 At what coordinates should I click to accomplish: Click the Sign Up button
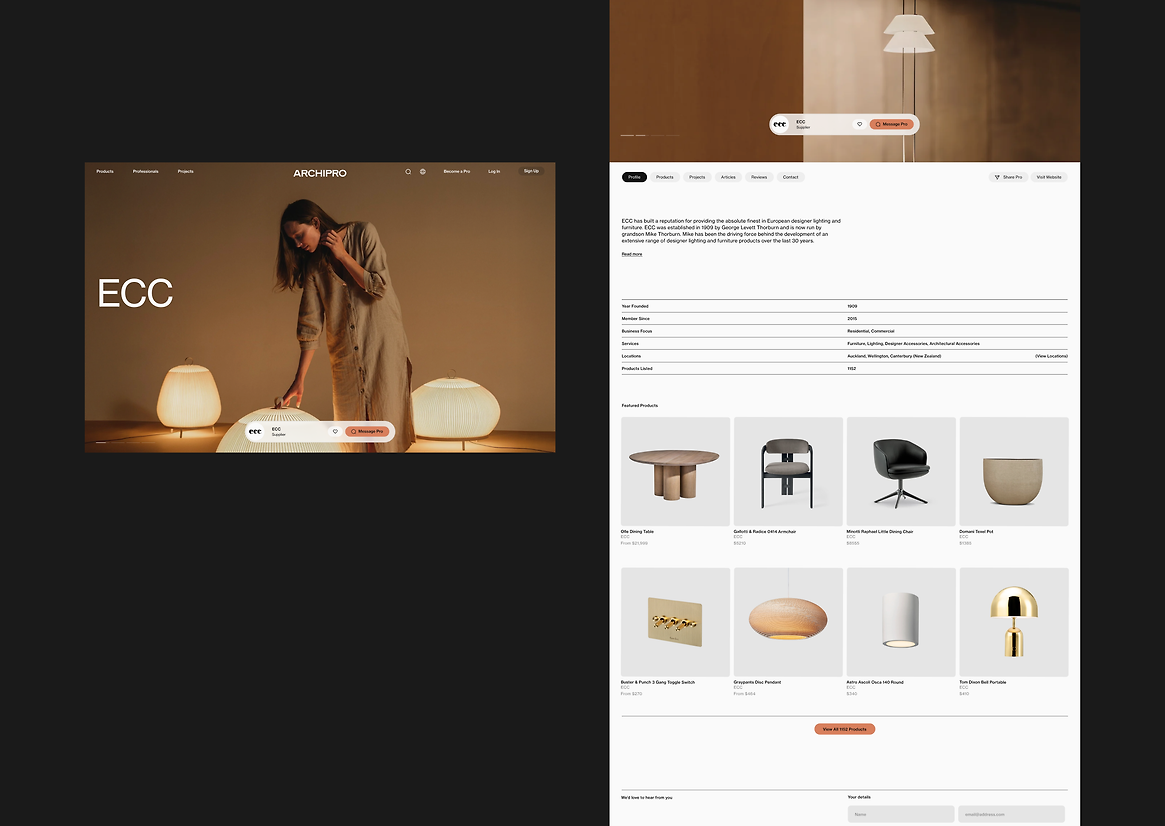(531, 172)
